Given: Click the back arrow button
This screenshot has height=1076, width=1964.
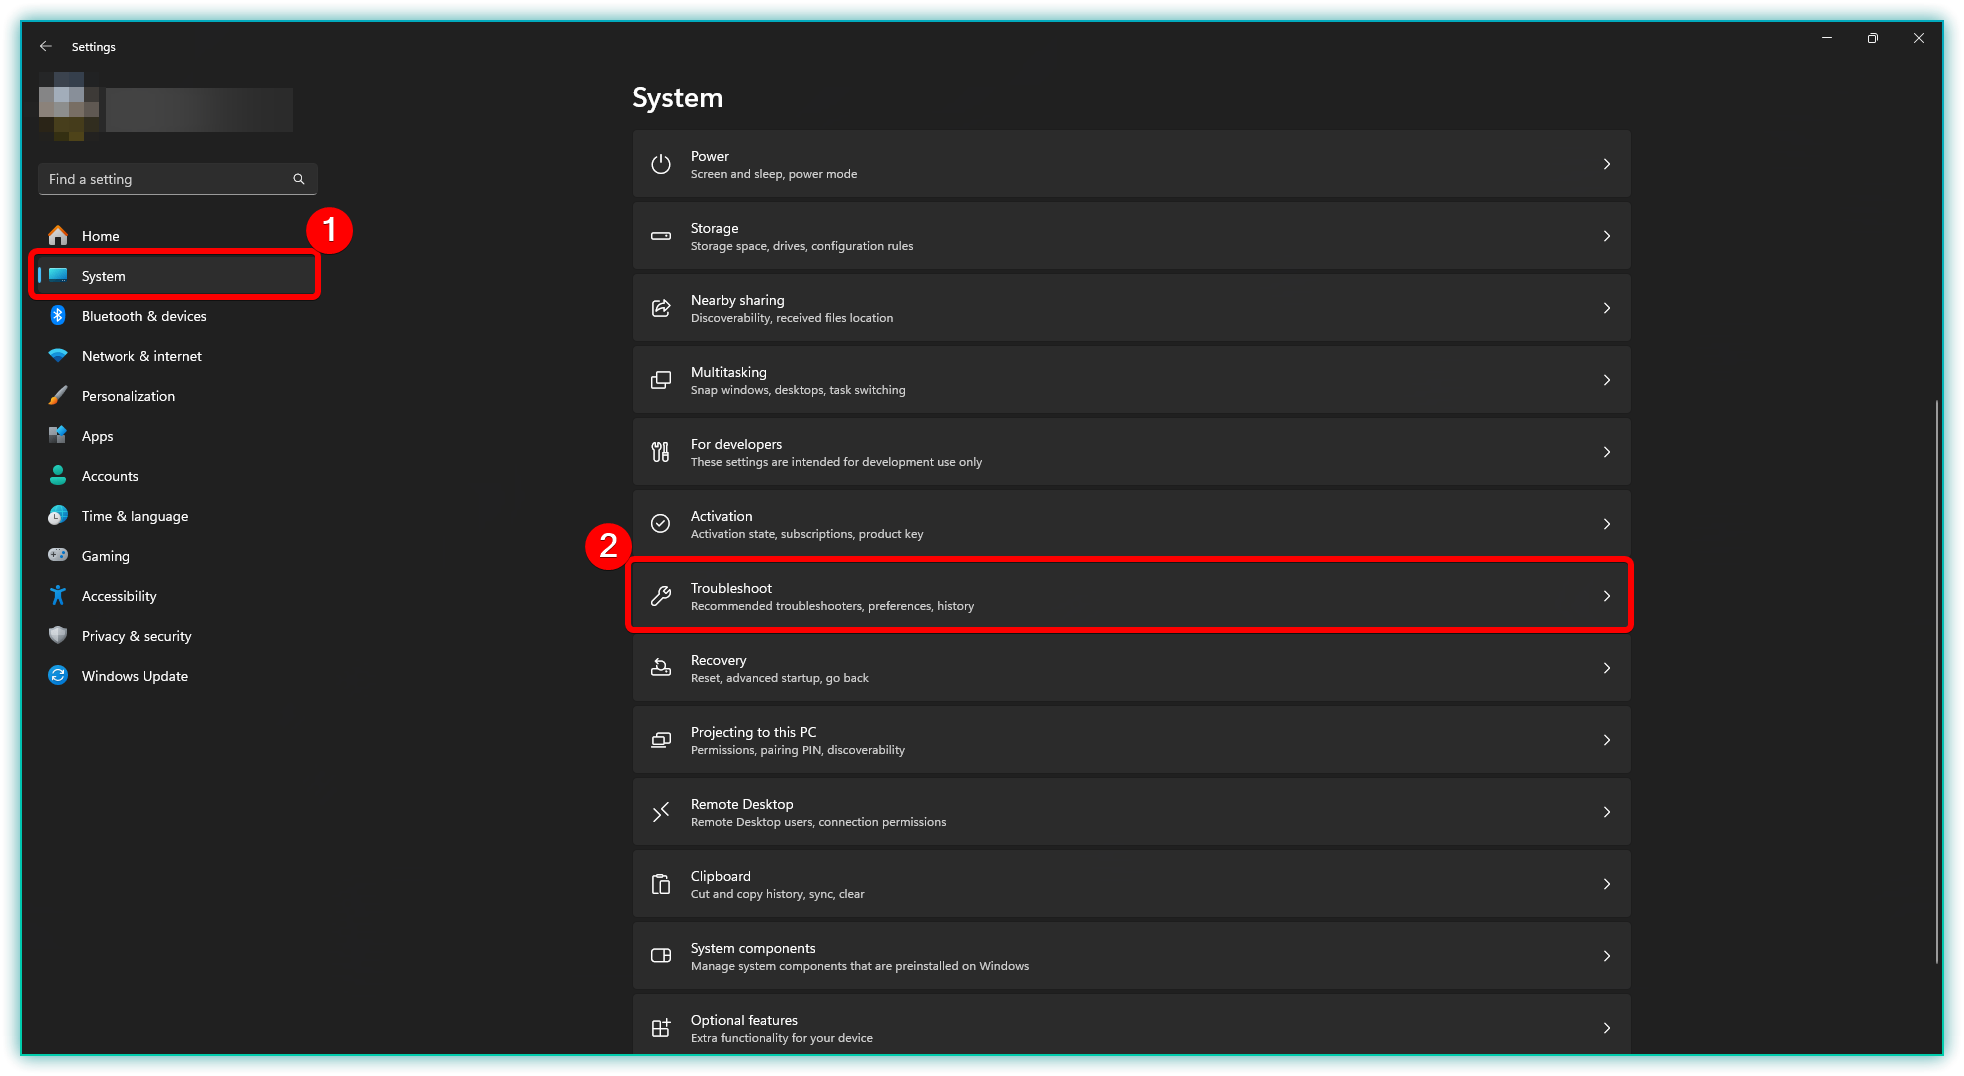Looking at the screenshot, I should 46,46.
